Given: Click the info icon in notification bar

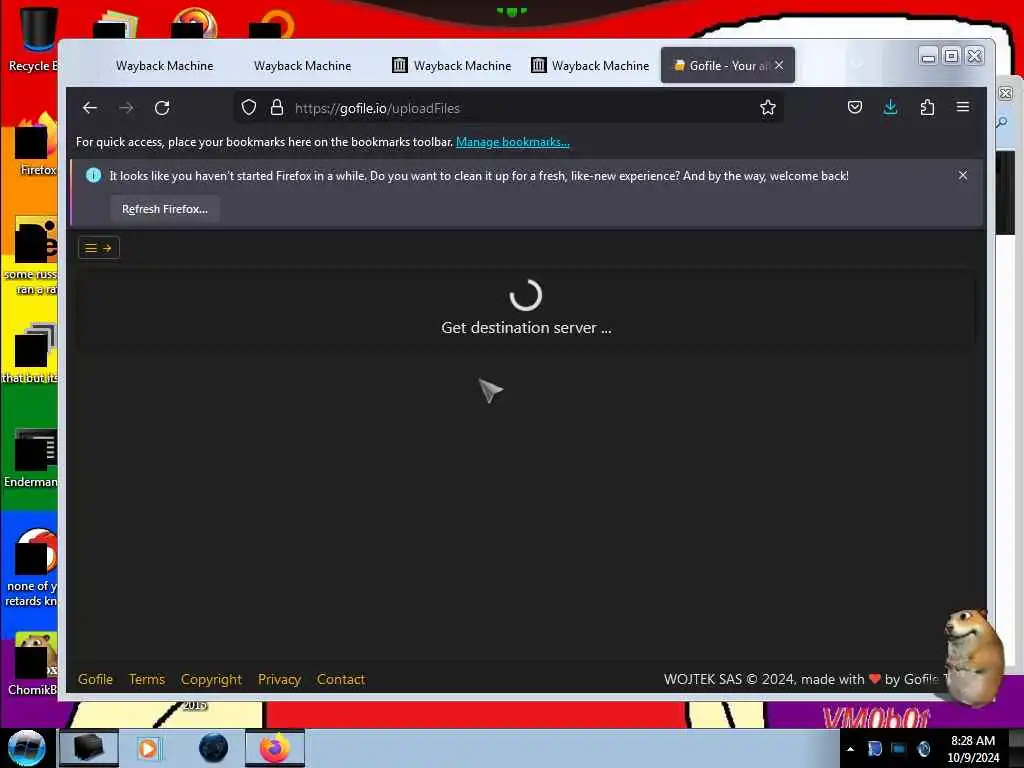Looking at the screenshot, I should [93, 175].
